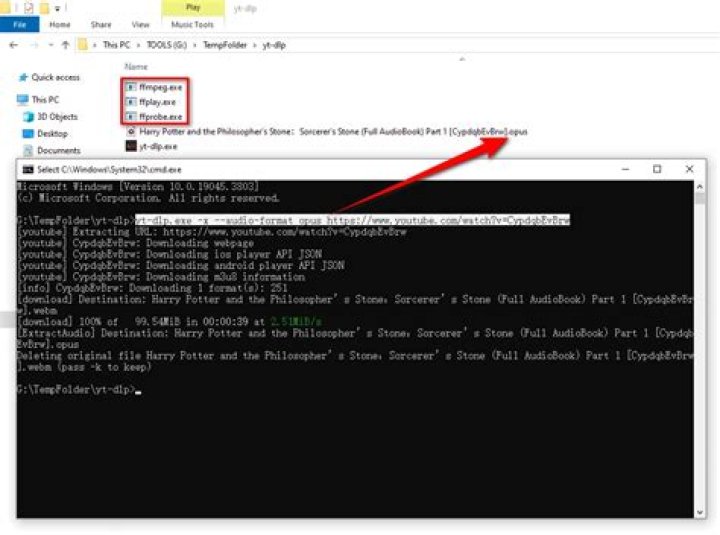
Task: Open the File ribbon tab
Action: pyautogui.click(x=19, y=24)
